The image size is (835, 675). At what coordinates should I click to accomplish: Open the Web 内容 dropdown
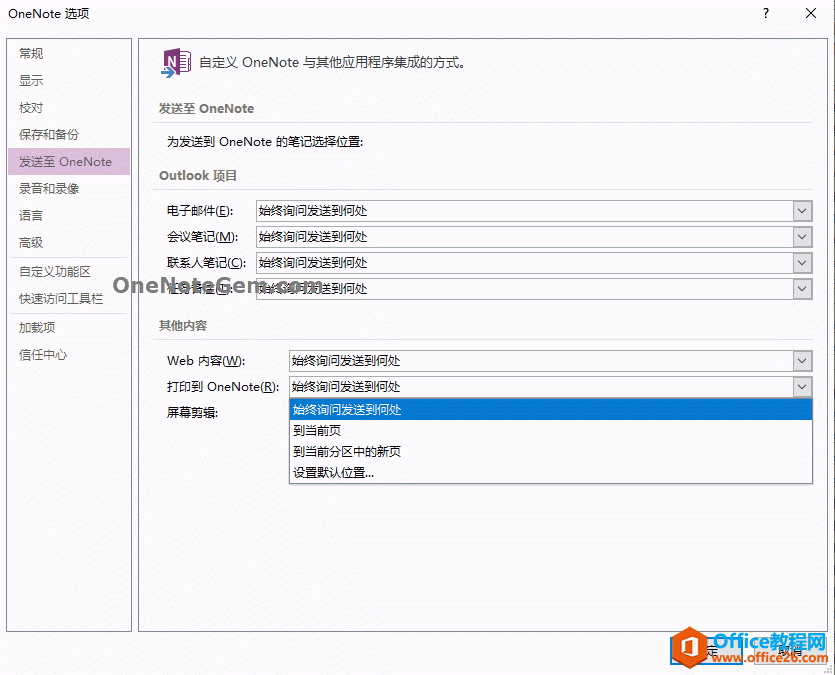coord(801,361)
